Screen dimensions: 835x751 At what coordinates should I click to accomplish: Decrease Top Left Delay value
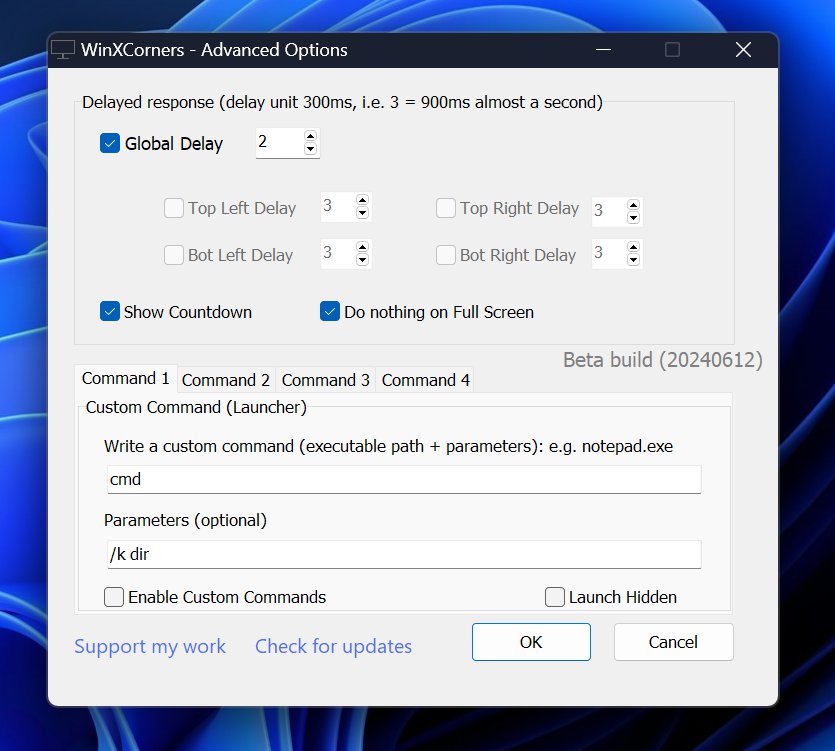tap(363, 213)
